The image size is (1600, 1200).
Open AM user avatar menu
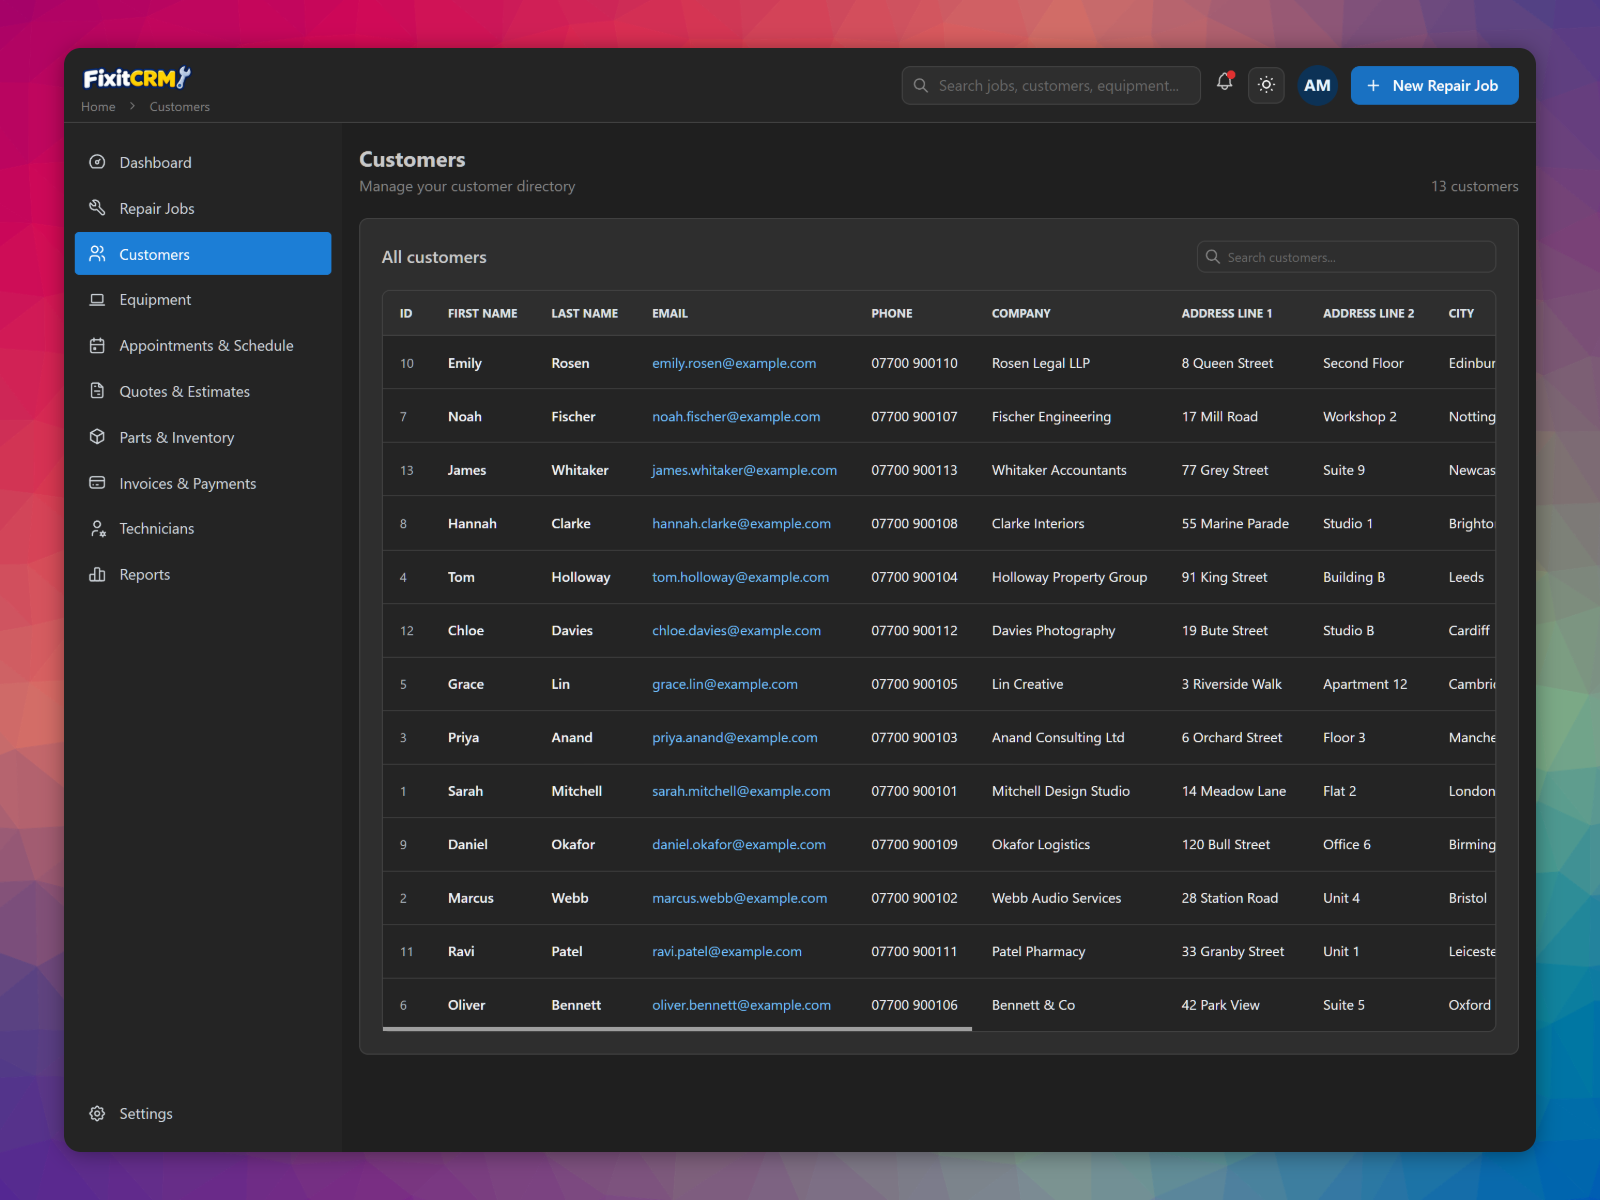1317,85
